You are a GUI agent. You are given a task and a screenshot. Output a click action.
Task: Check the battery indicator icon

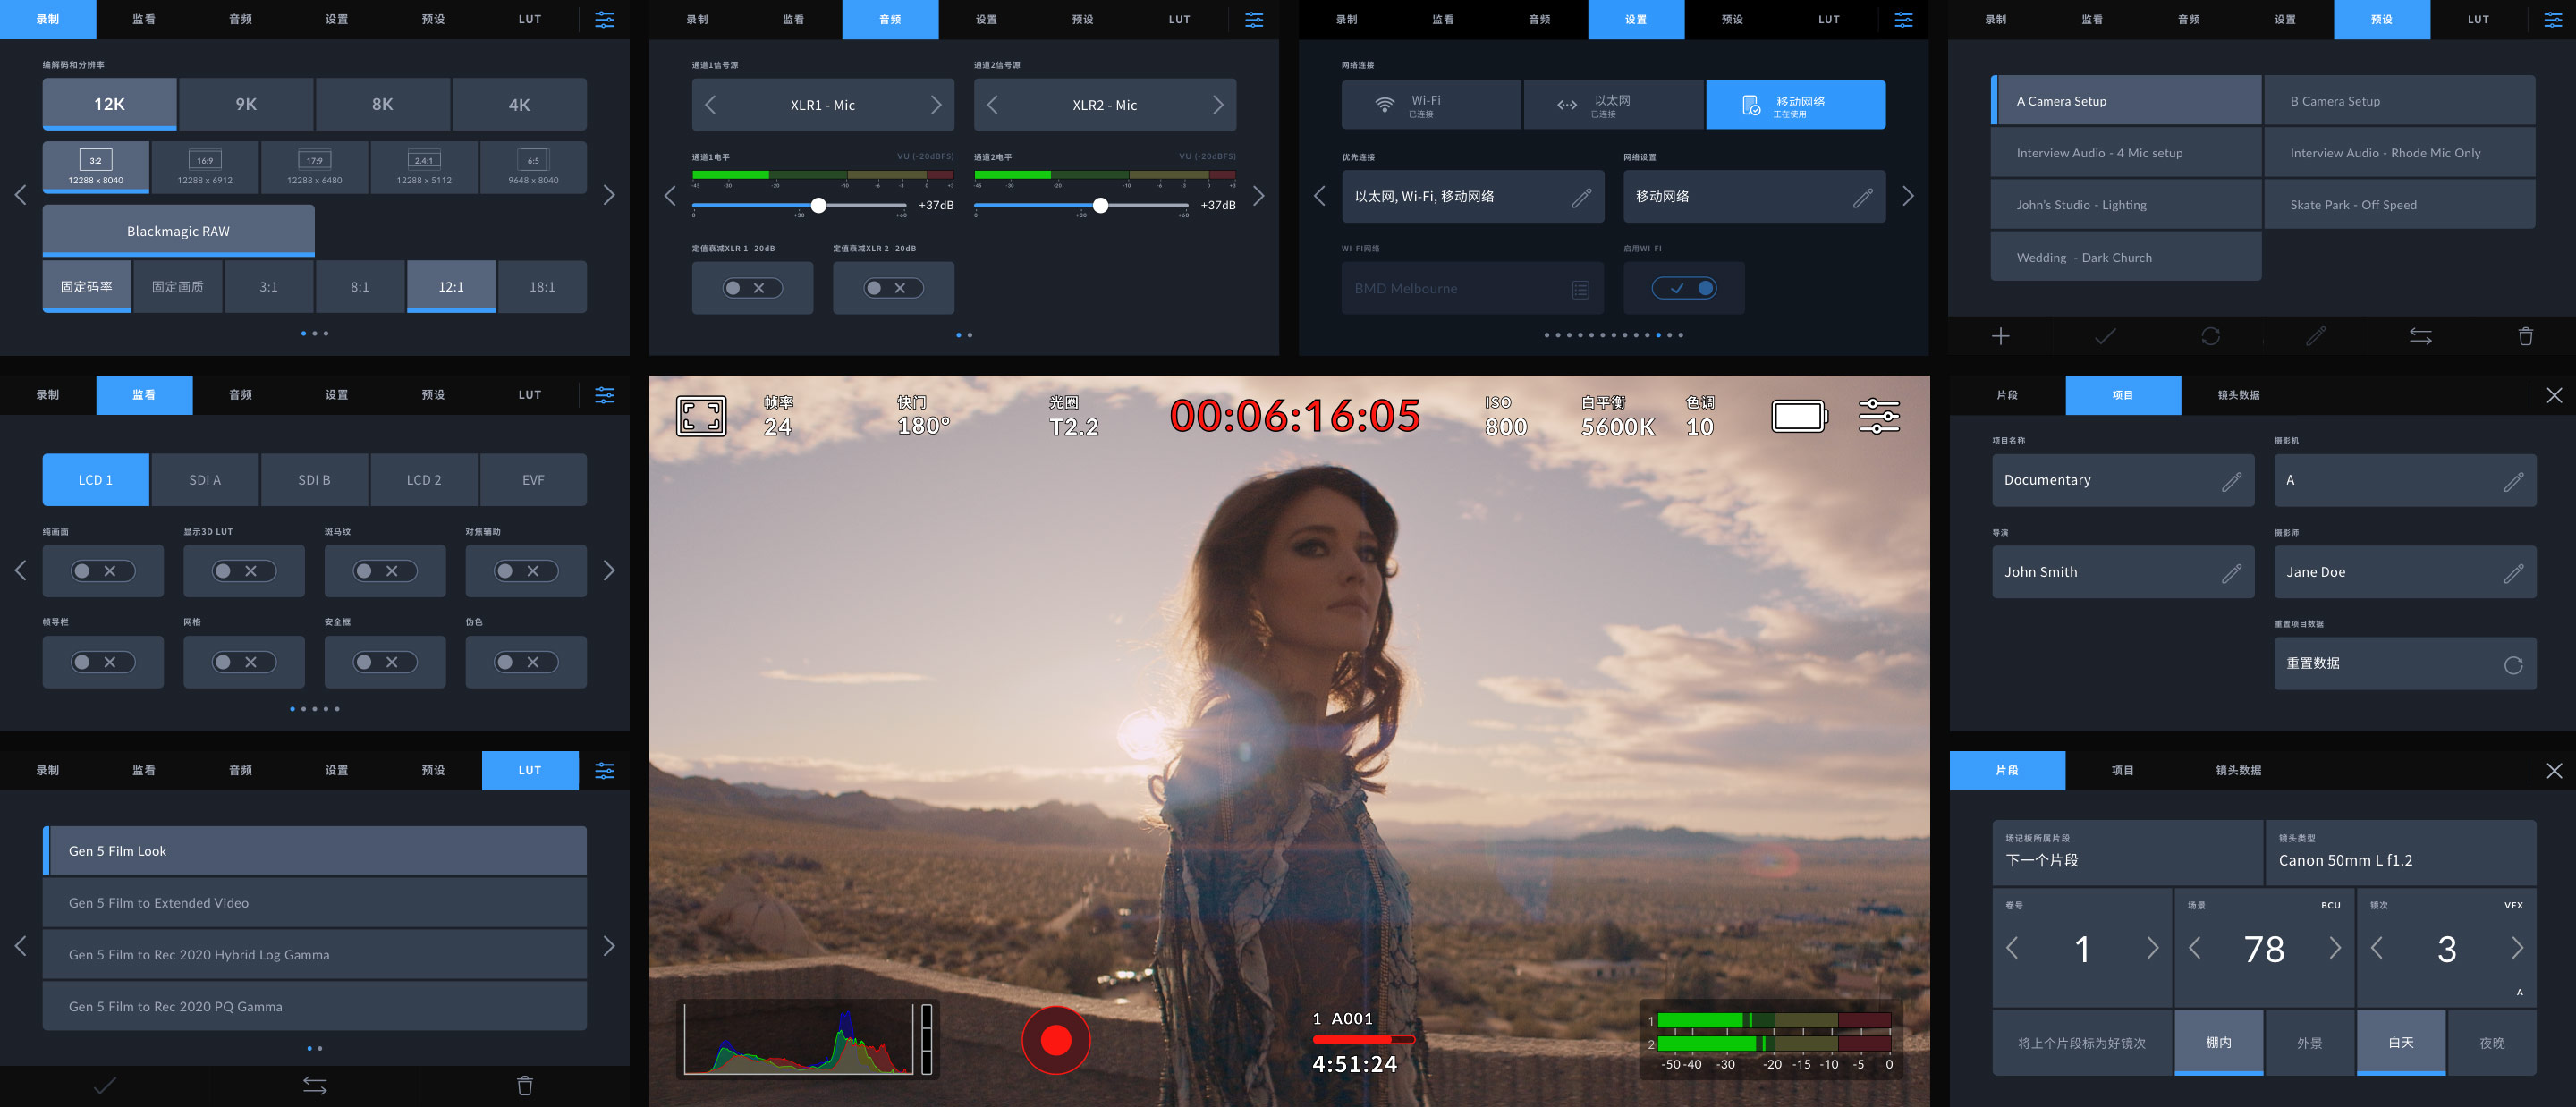click(1797, 415)
